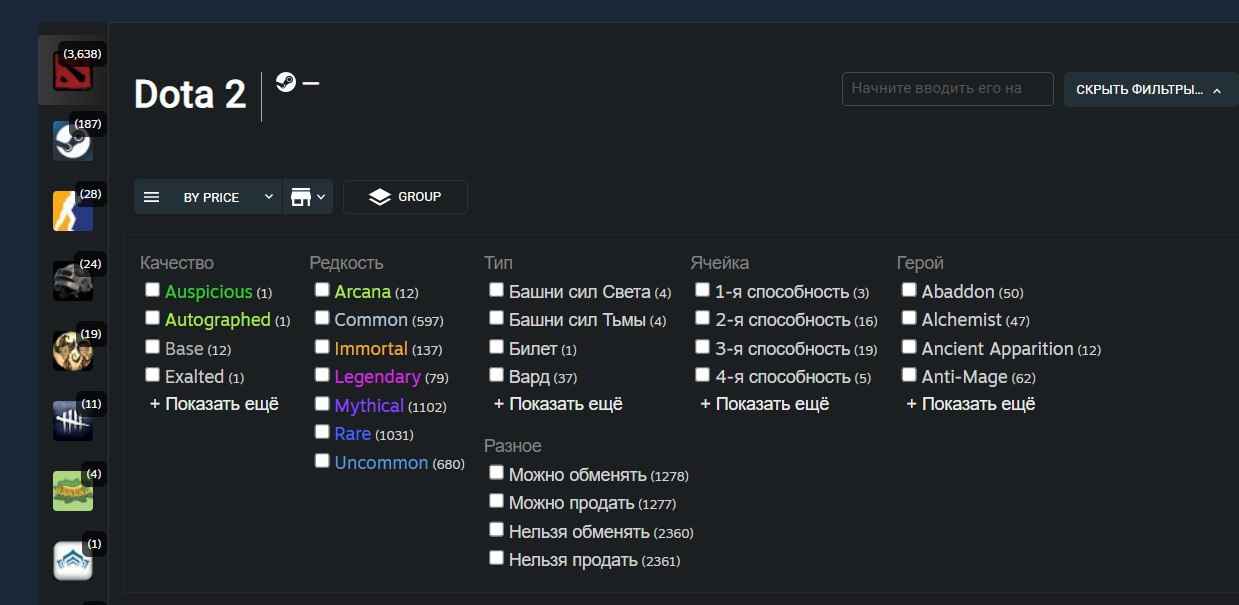1239x605 pixels.
Task: Click the marketplace storefront icon in the toolbar
Action: [301, 196]
